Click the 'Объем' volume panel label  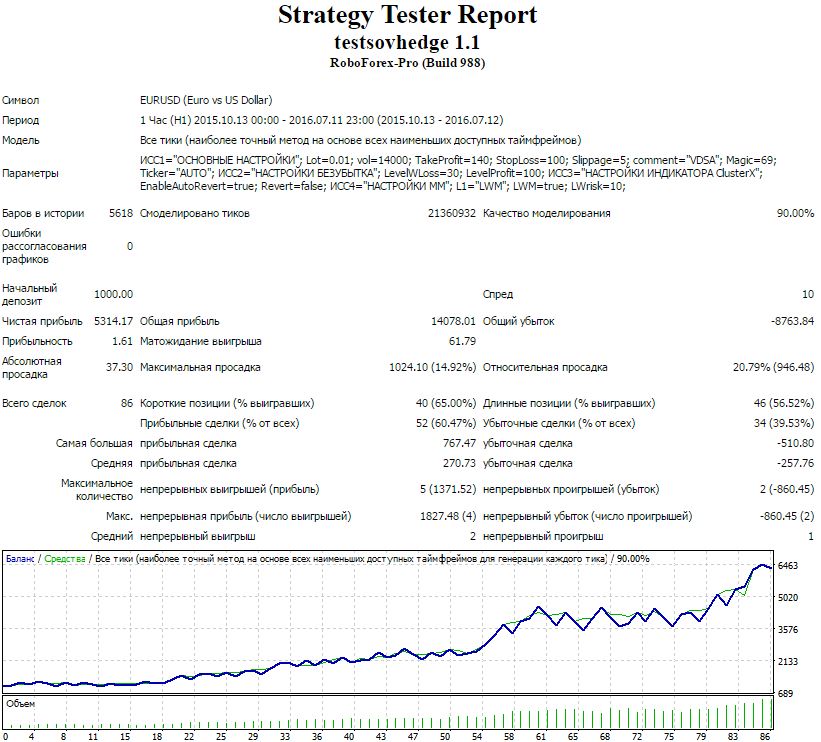point(20,704)
